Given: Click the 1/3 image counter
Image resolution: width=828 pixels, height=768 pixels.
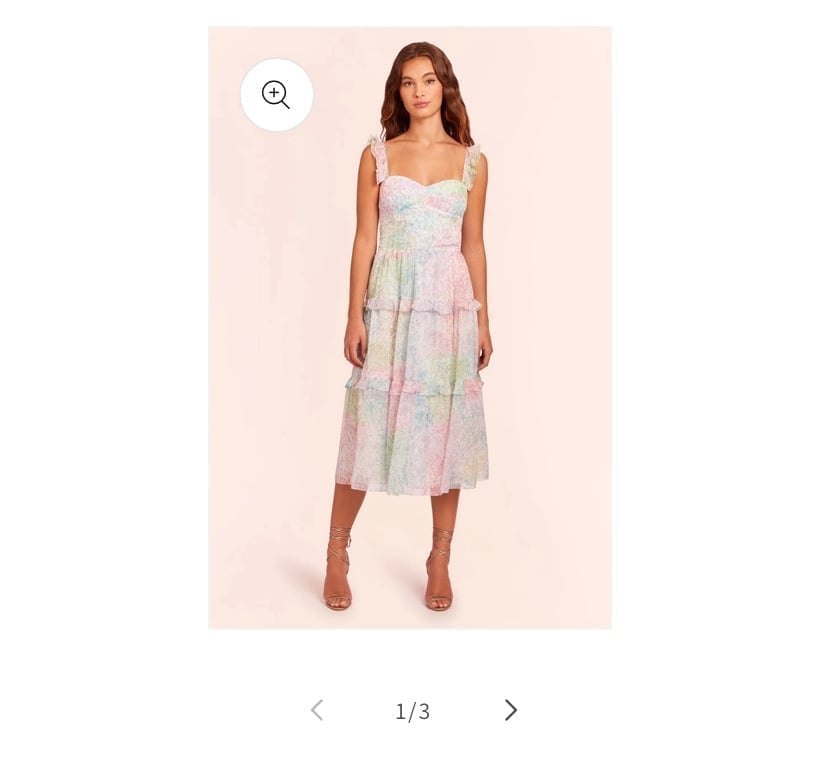Looking at the screenshot, I should (412, 711).
